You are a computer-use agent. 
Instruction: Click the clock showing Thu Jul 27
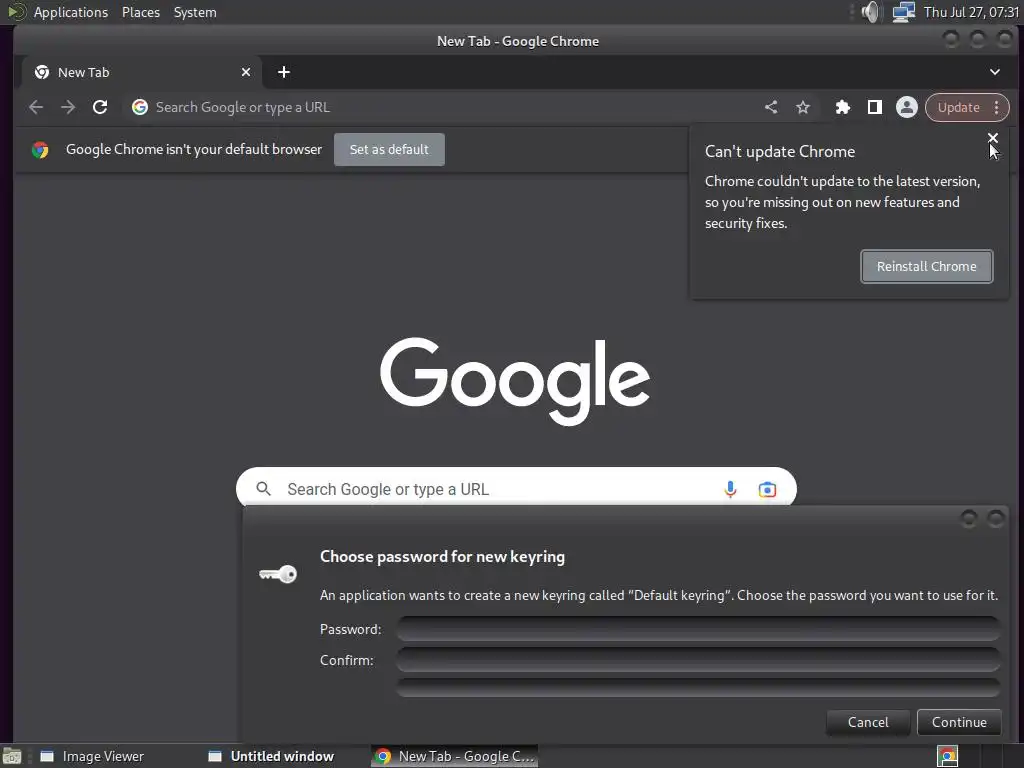pos(971,12)
